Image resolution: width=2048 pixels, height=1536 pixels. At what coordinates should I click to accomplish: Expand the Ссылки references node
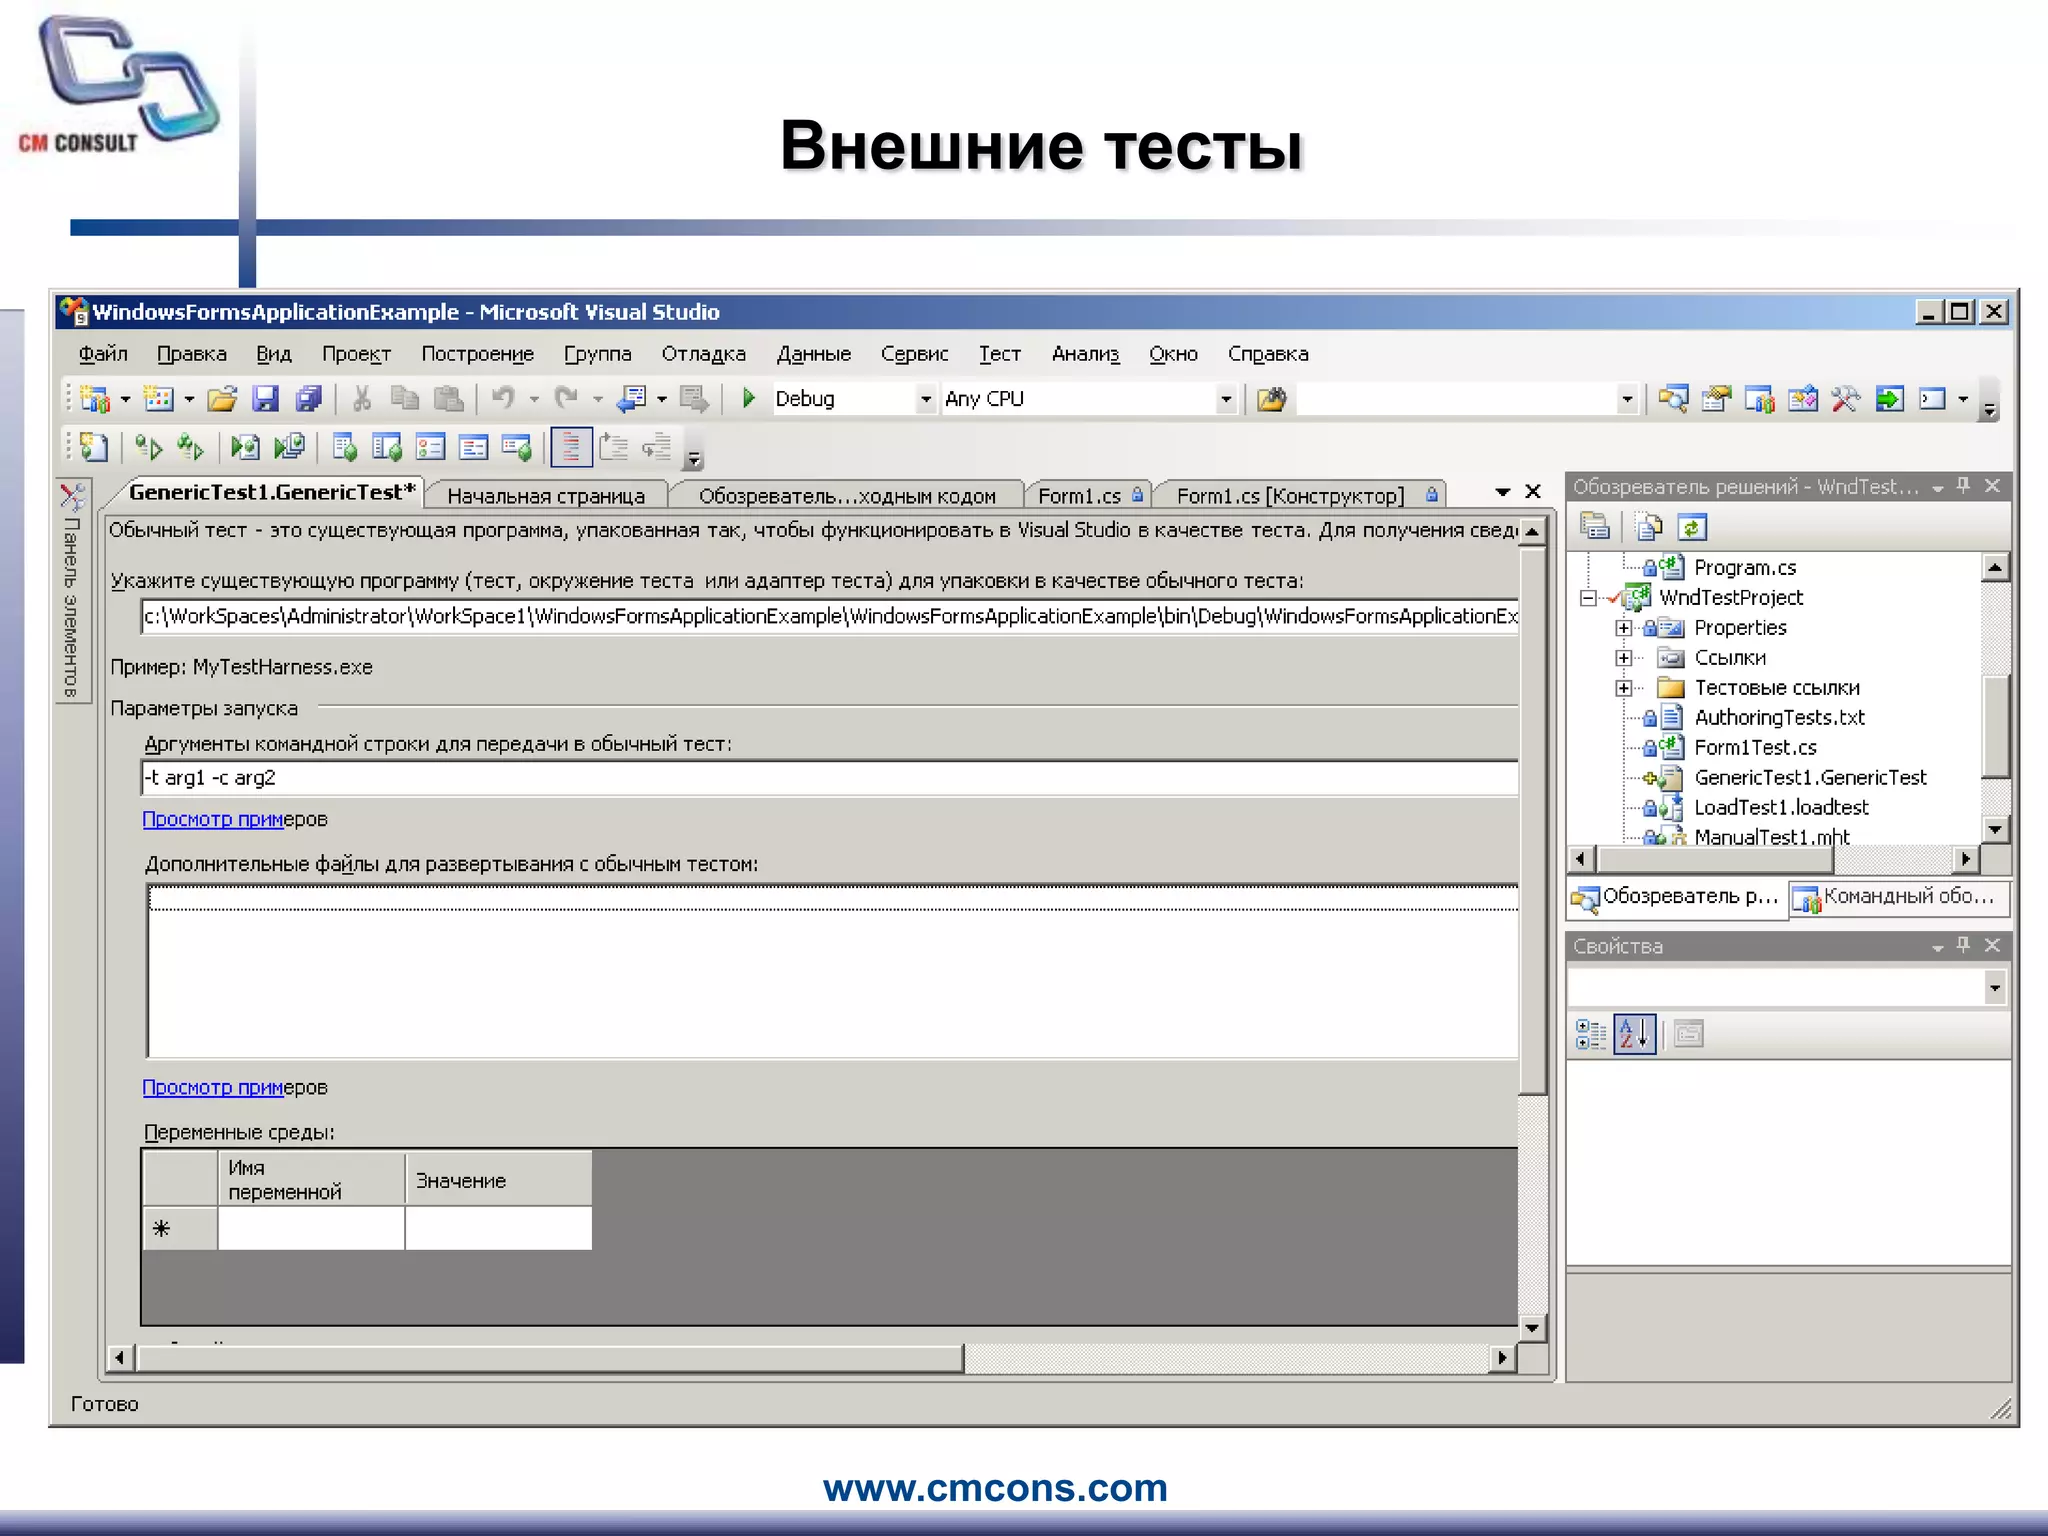pyautogui.click(x=1624, y=658)
